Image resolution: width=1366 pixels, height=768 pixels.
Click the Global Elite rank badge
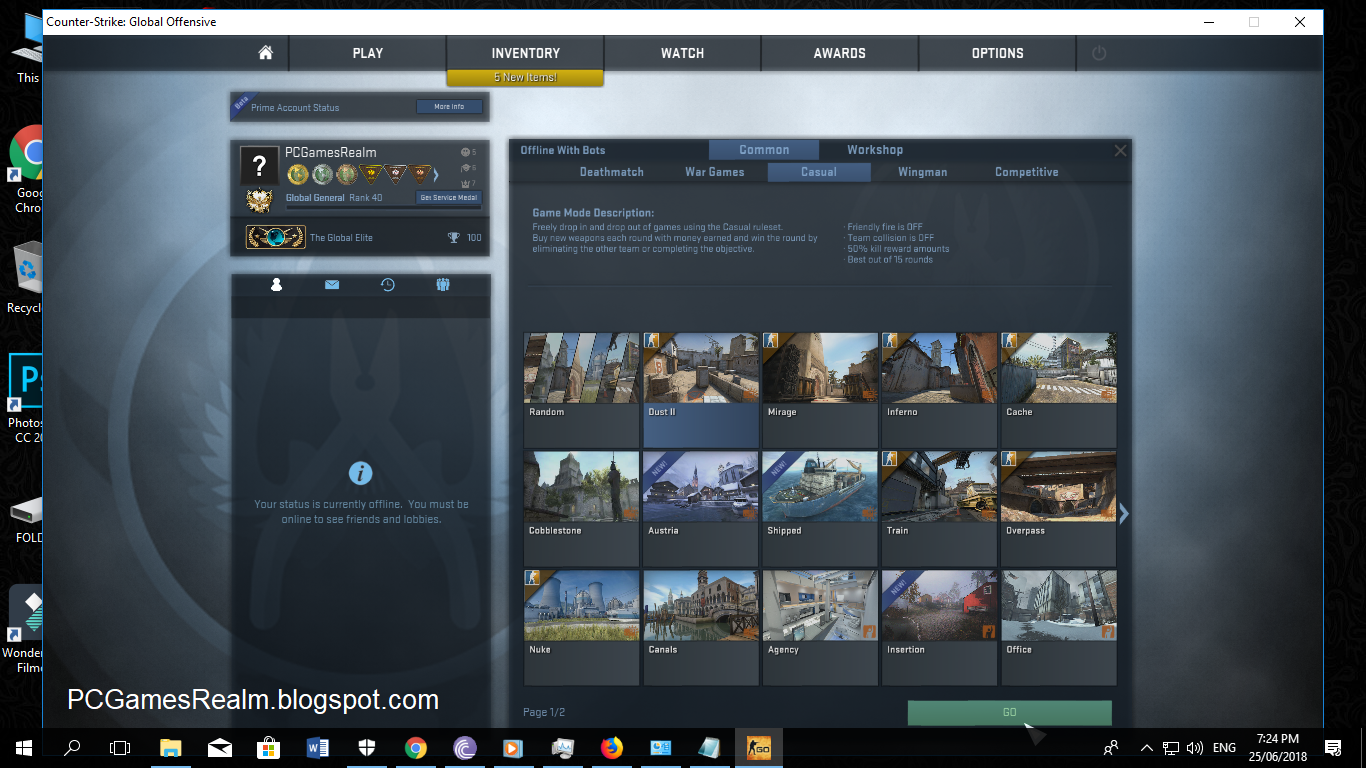[x=274, y=237]
